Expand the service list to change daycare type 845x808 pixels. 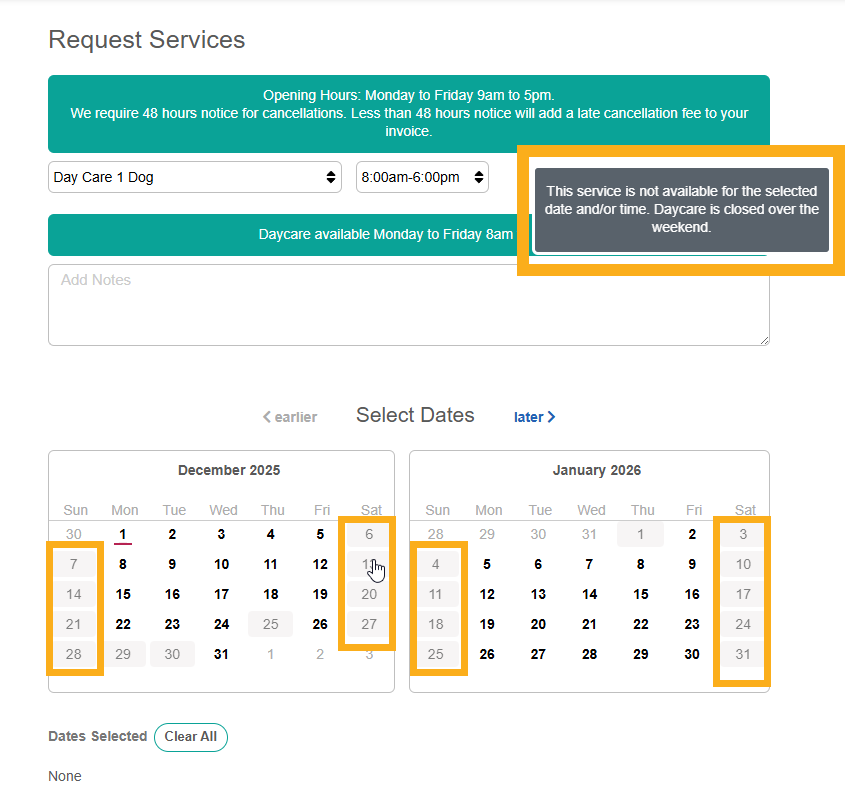click(x=195, y=176)
